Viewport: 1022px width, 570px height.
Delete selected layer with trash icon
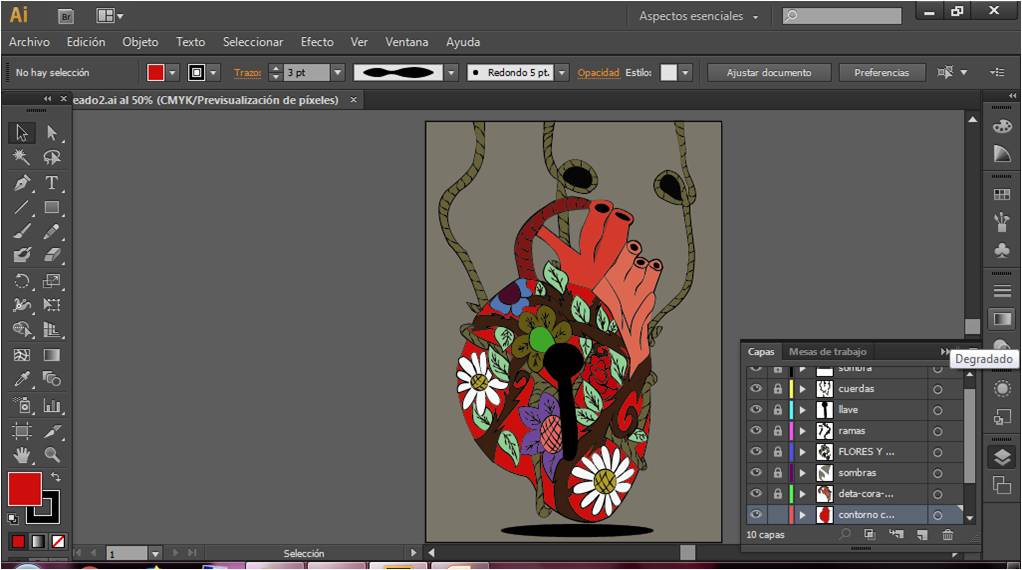[947, 535]
